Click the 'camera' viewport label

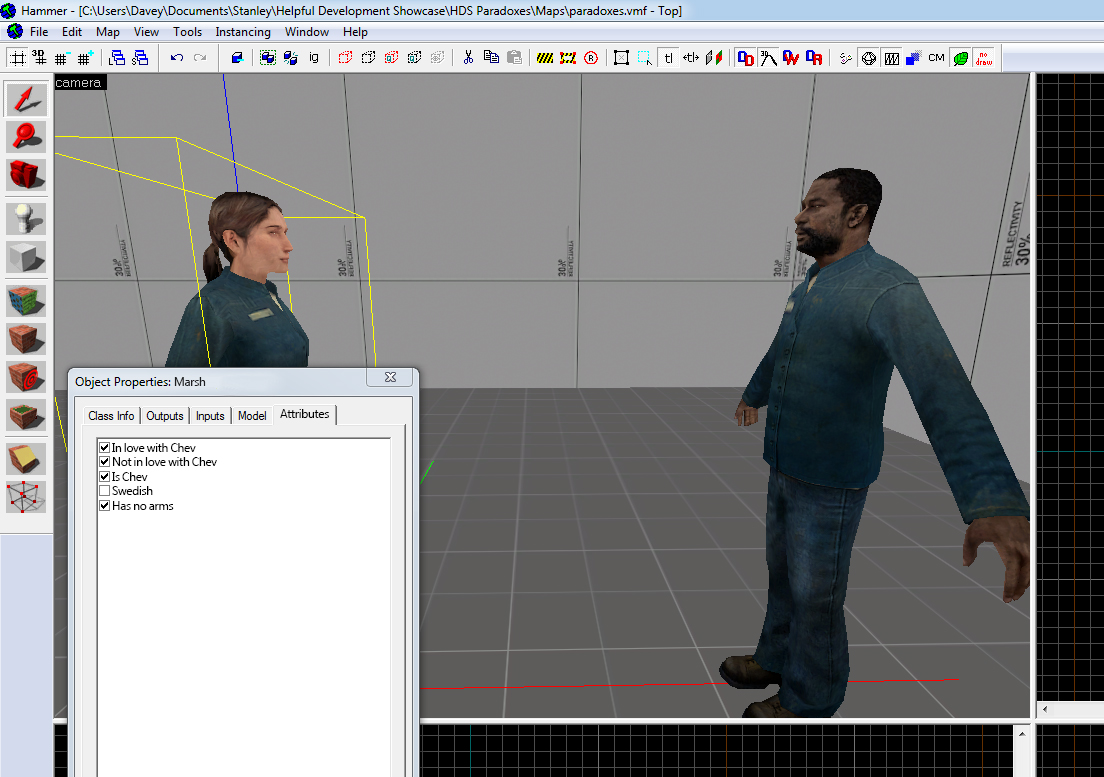tap(78, 82)
